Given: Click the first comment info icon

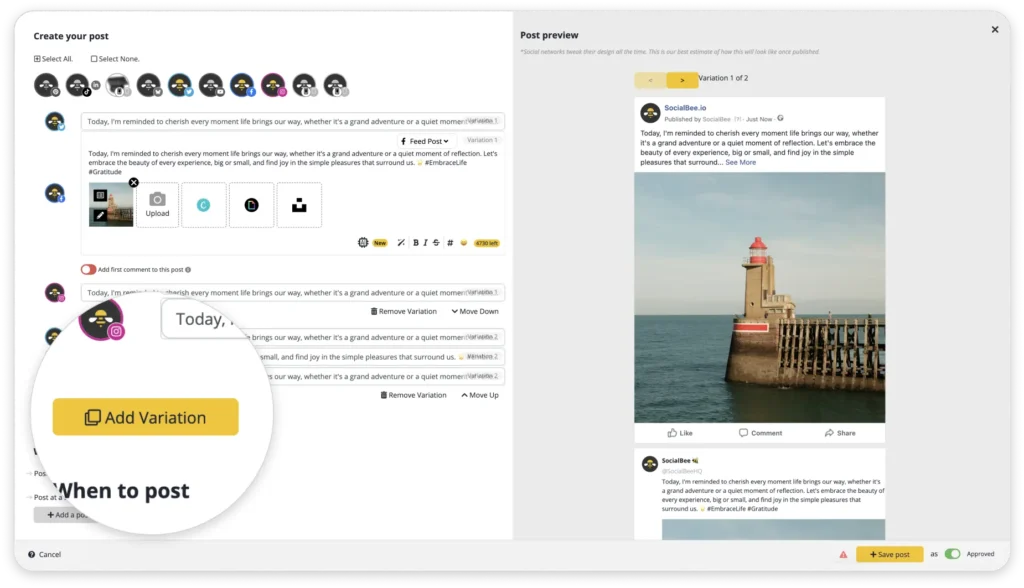Looking at the screenshot, I should tap(188, 269).
